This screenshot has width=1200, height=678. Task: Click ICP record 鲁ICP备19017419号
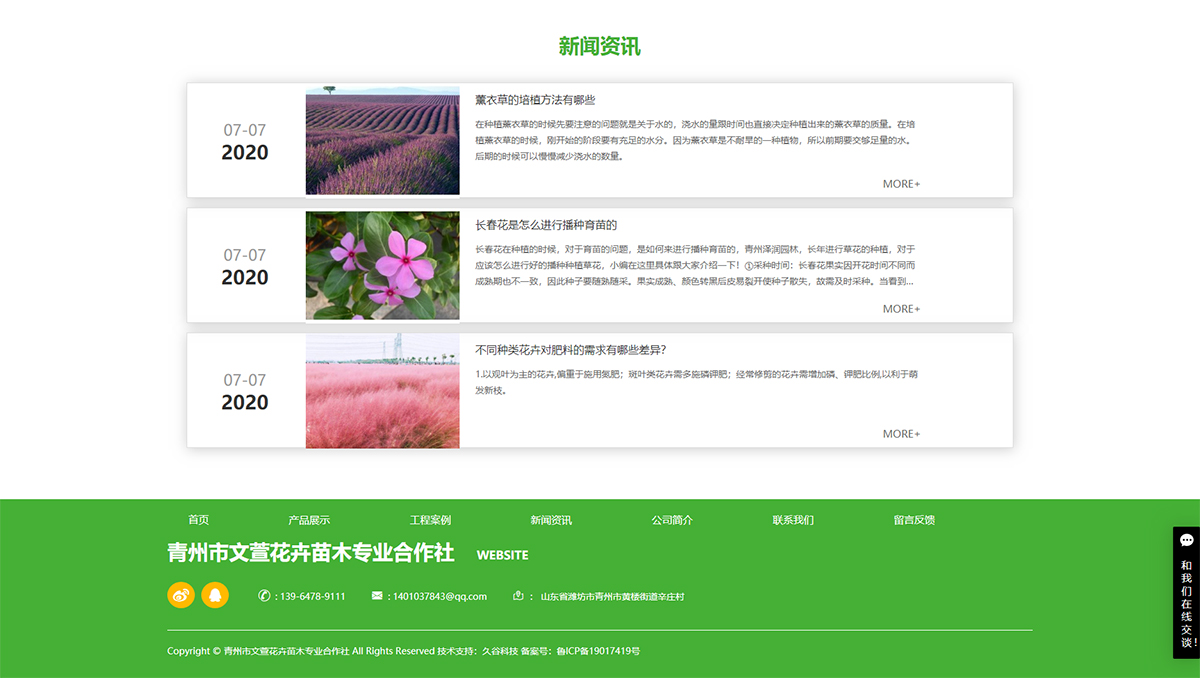(598, 651)
